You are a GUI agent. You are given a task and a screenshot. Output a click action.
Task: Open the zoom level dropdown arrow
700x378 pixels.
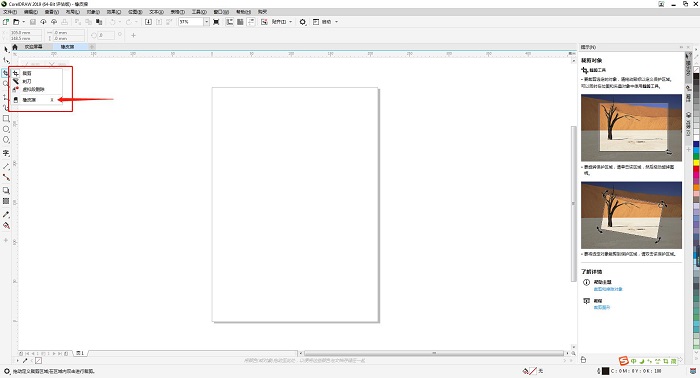[206, 22]
